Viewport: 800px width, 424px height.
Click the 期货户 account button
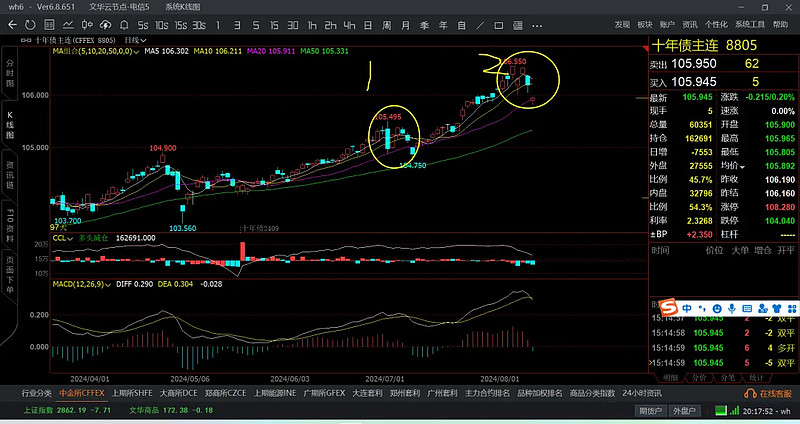point(651,411)
